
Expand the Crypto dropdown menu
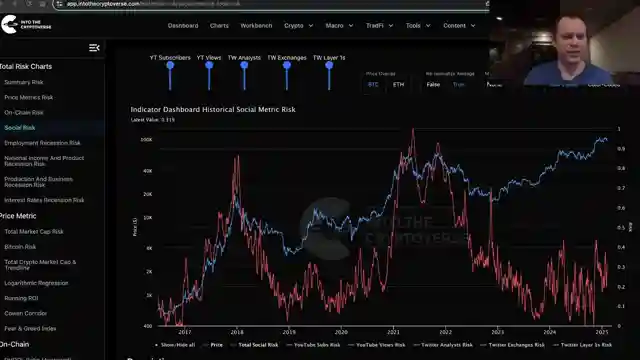pos(298,25)
